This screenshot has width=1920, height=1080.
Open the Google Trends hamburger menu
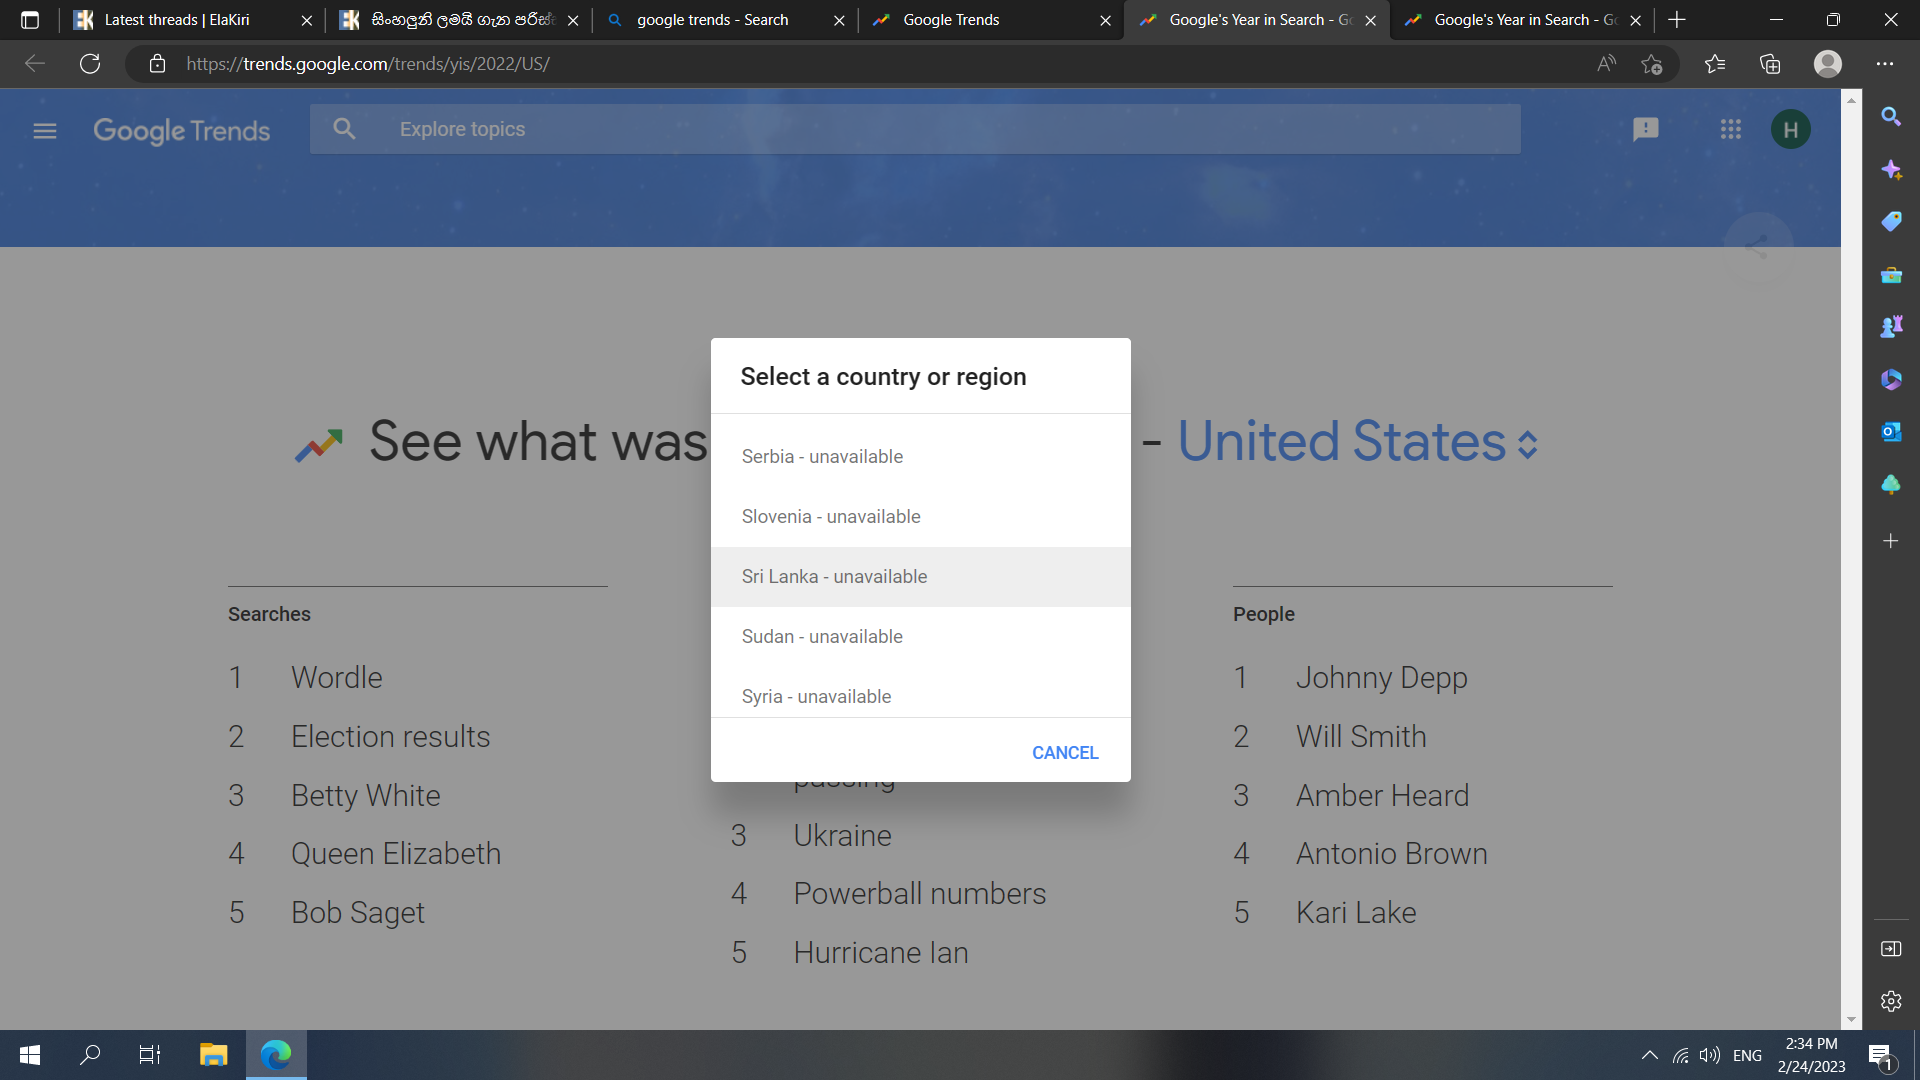click(45, 131)
